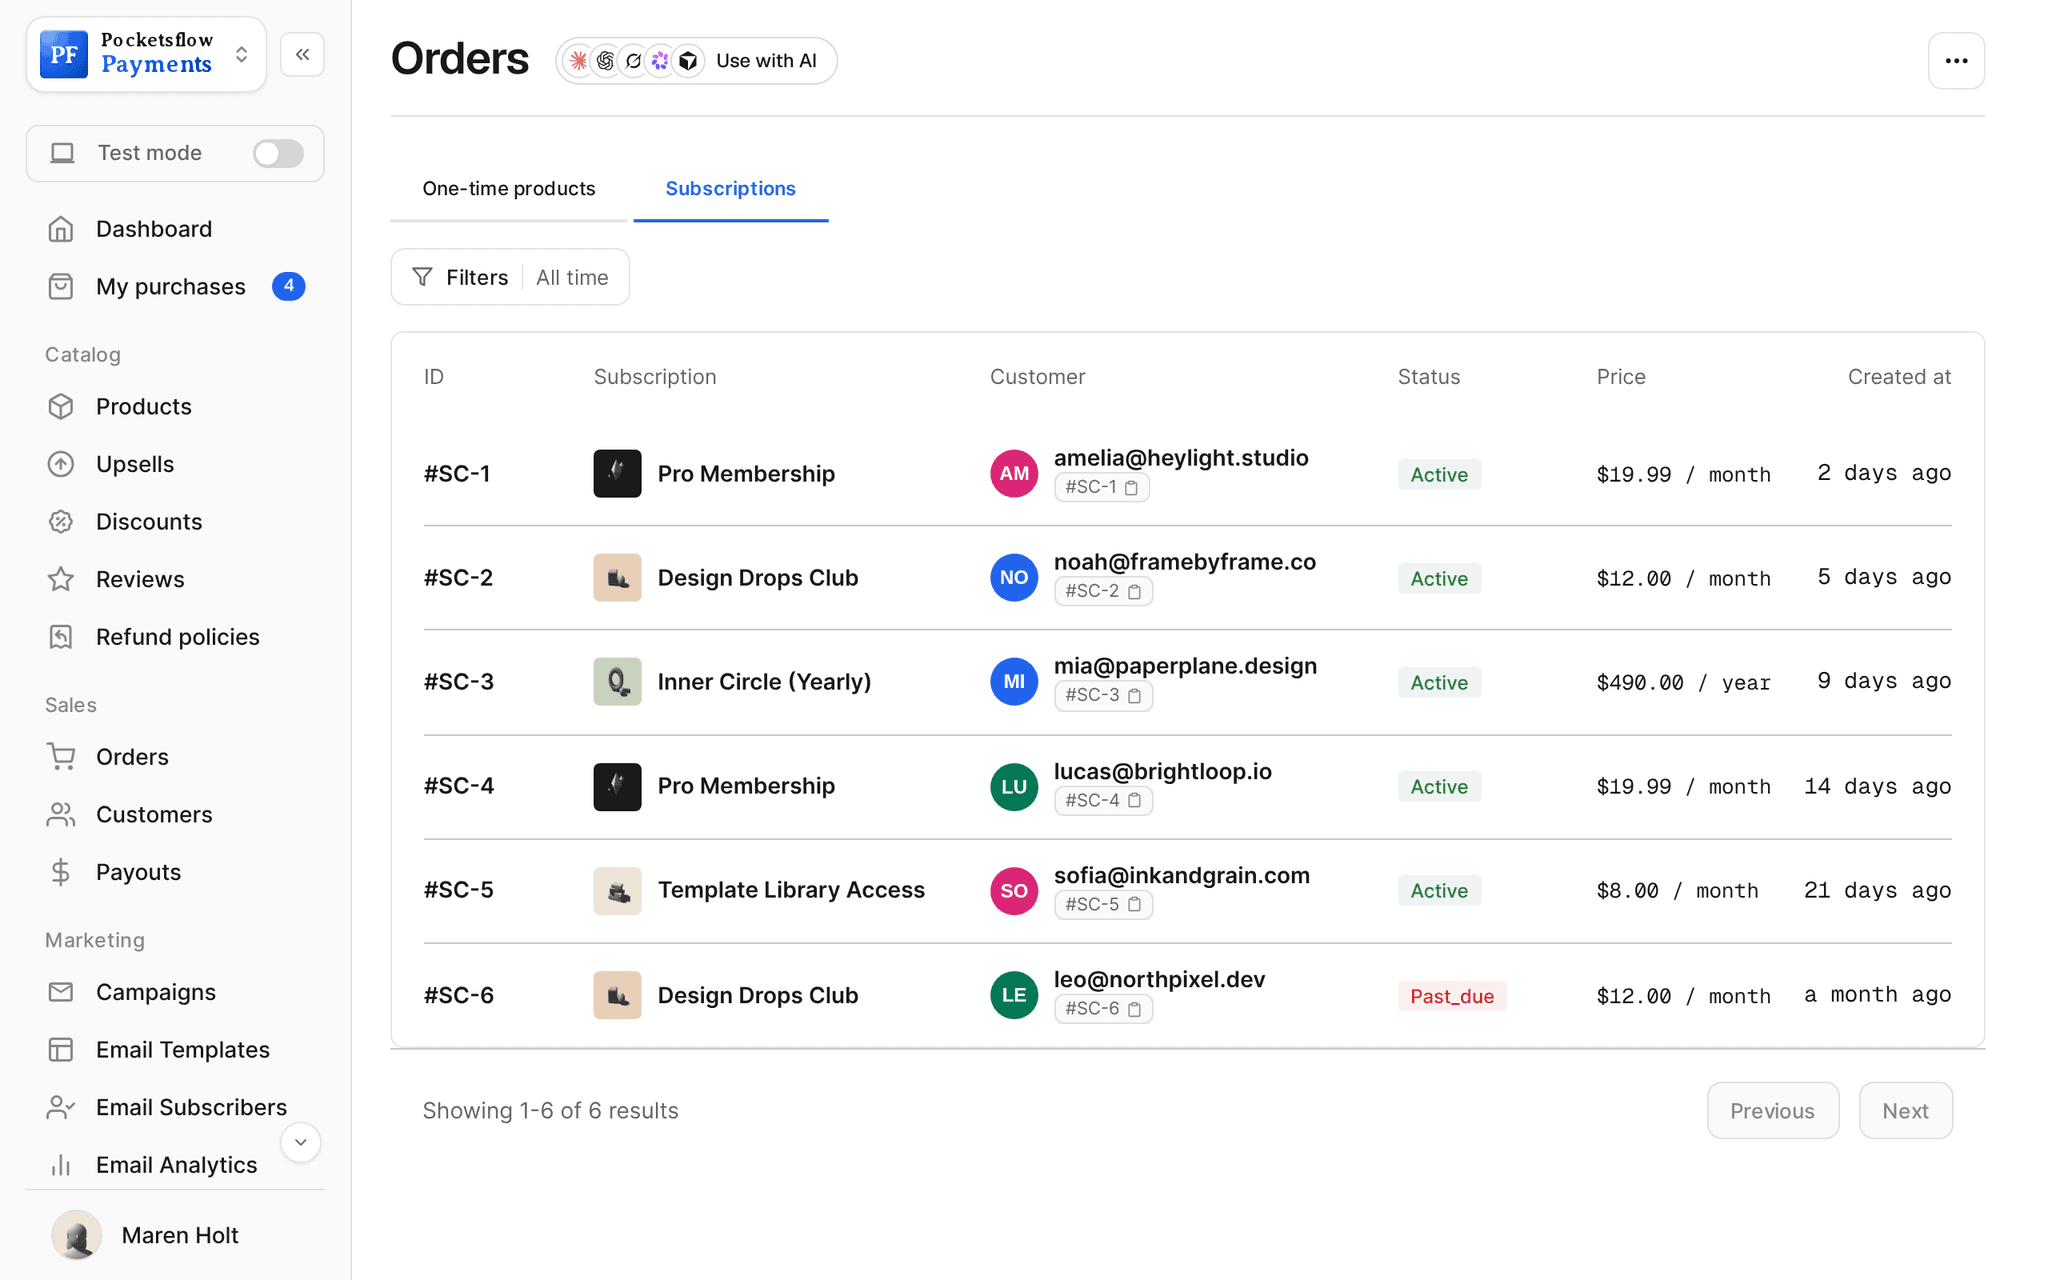Click the Campaigns envelope icon
The width and height of the screenshot is (2048, 1280).
[x=61, y=992]
